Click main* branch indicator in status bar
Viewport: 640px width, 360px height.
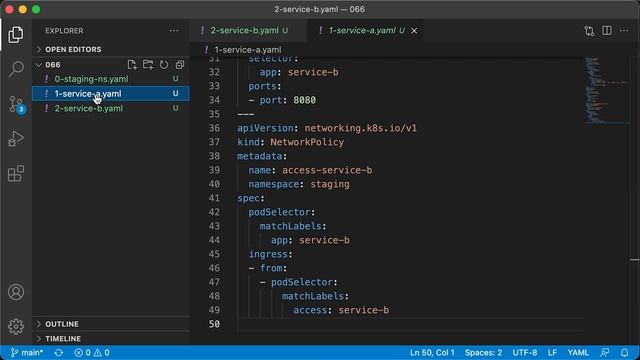click(x=27, y=353)
